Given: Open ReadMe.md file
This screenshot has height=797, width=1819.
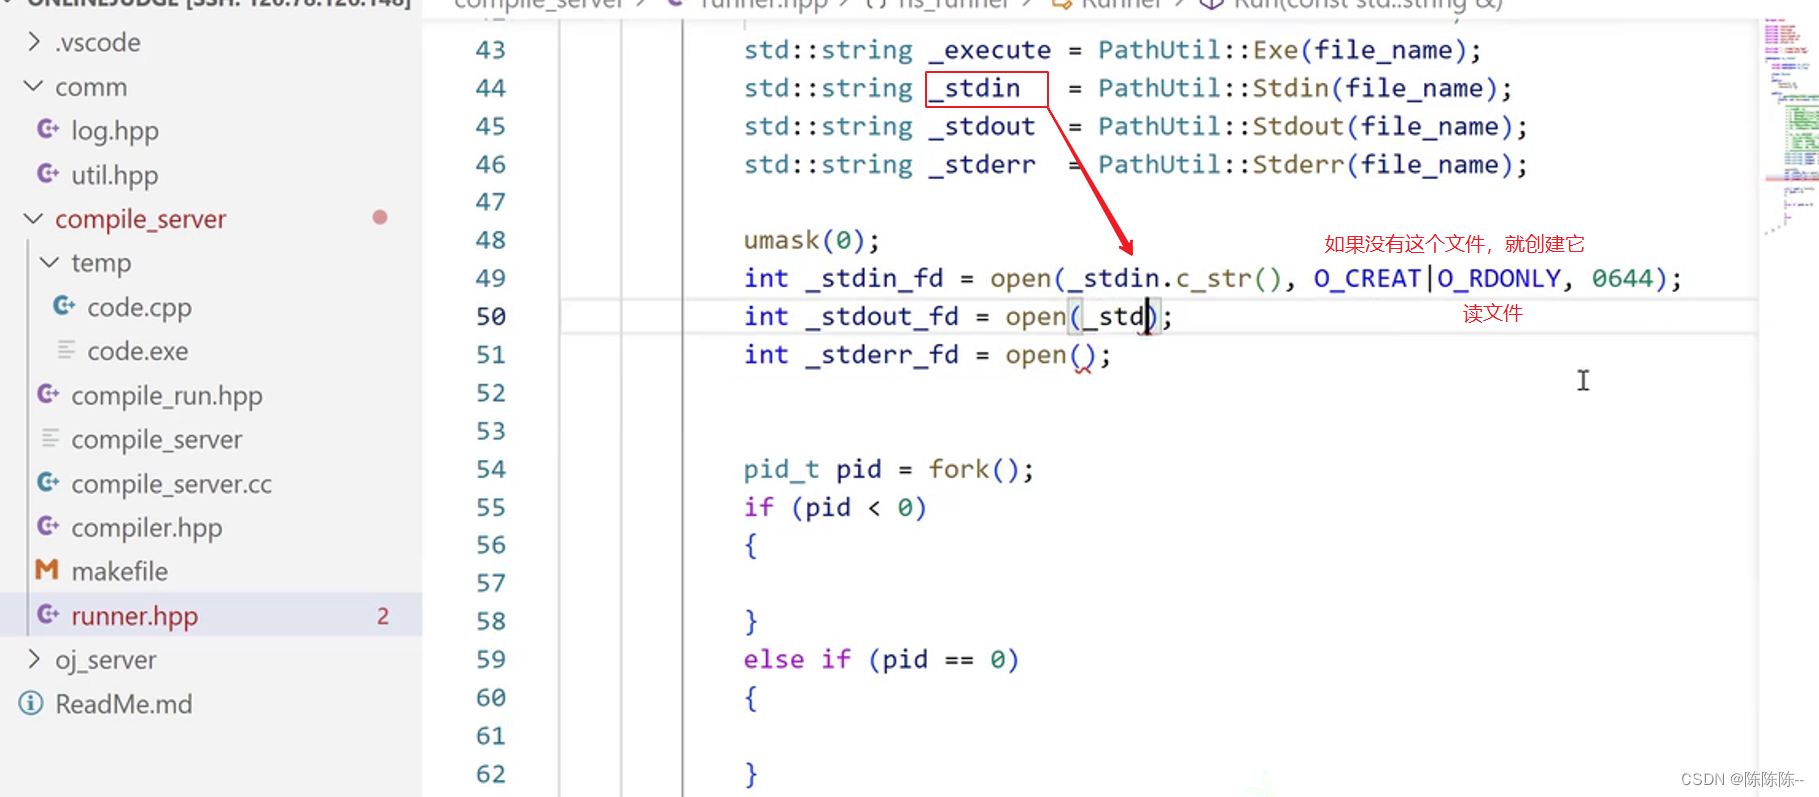Looking at the screenshot, I should click(x=123, y=704).
